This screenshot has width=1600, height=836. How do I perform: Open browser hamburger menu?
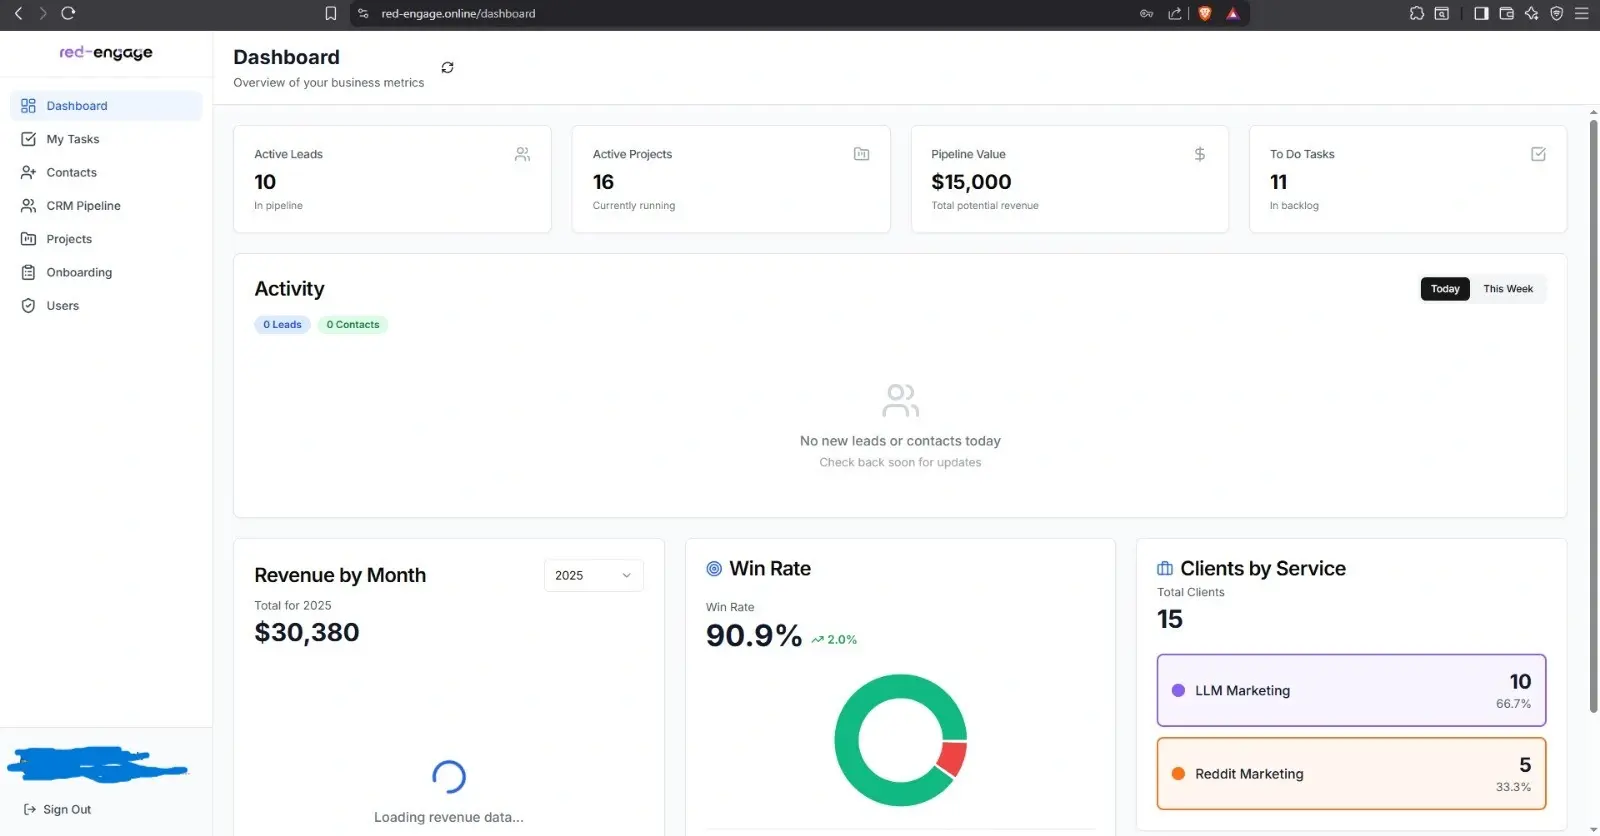pyautogui.click(x=1581, y=13)
